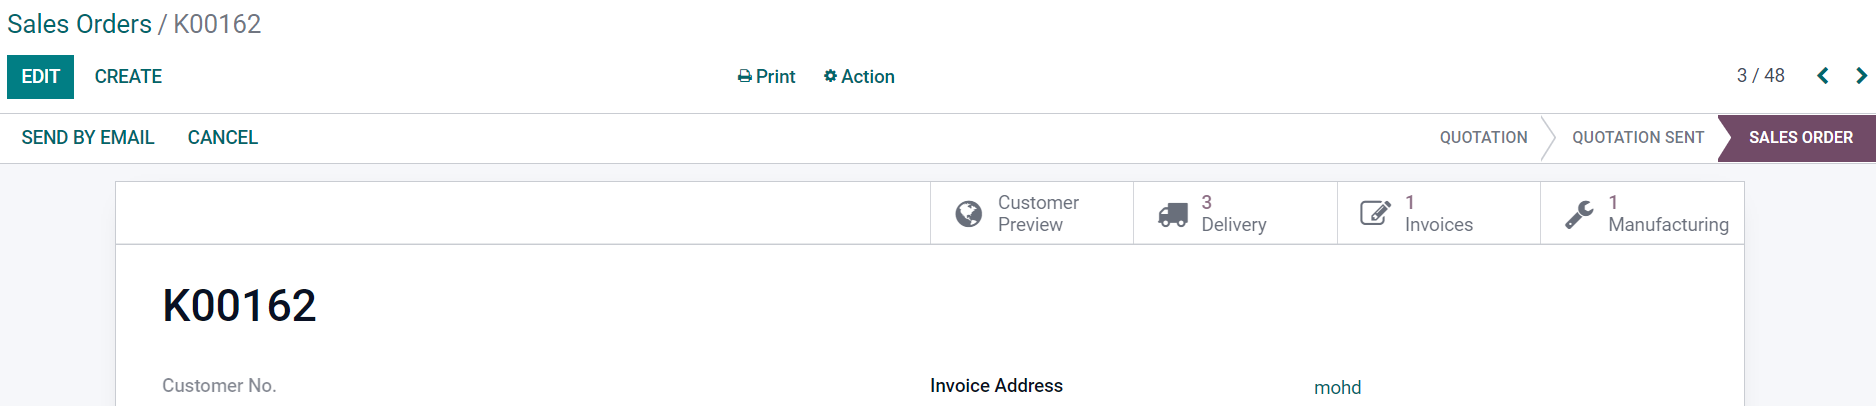Click the Edit button

[x=40, y=77]
